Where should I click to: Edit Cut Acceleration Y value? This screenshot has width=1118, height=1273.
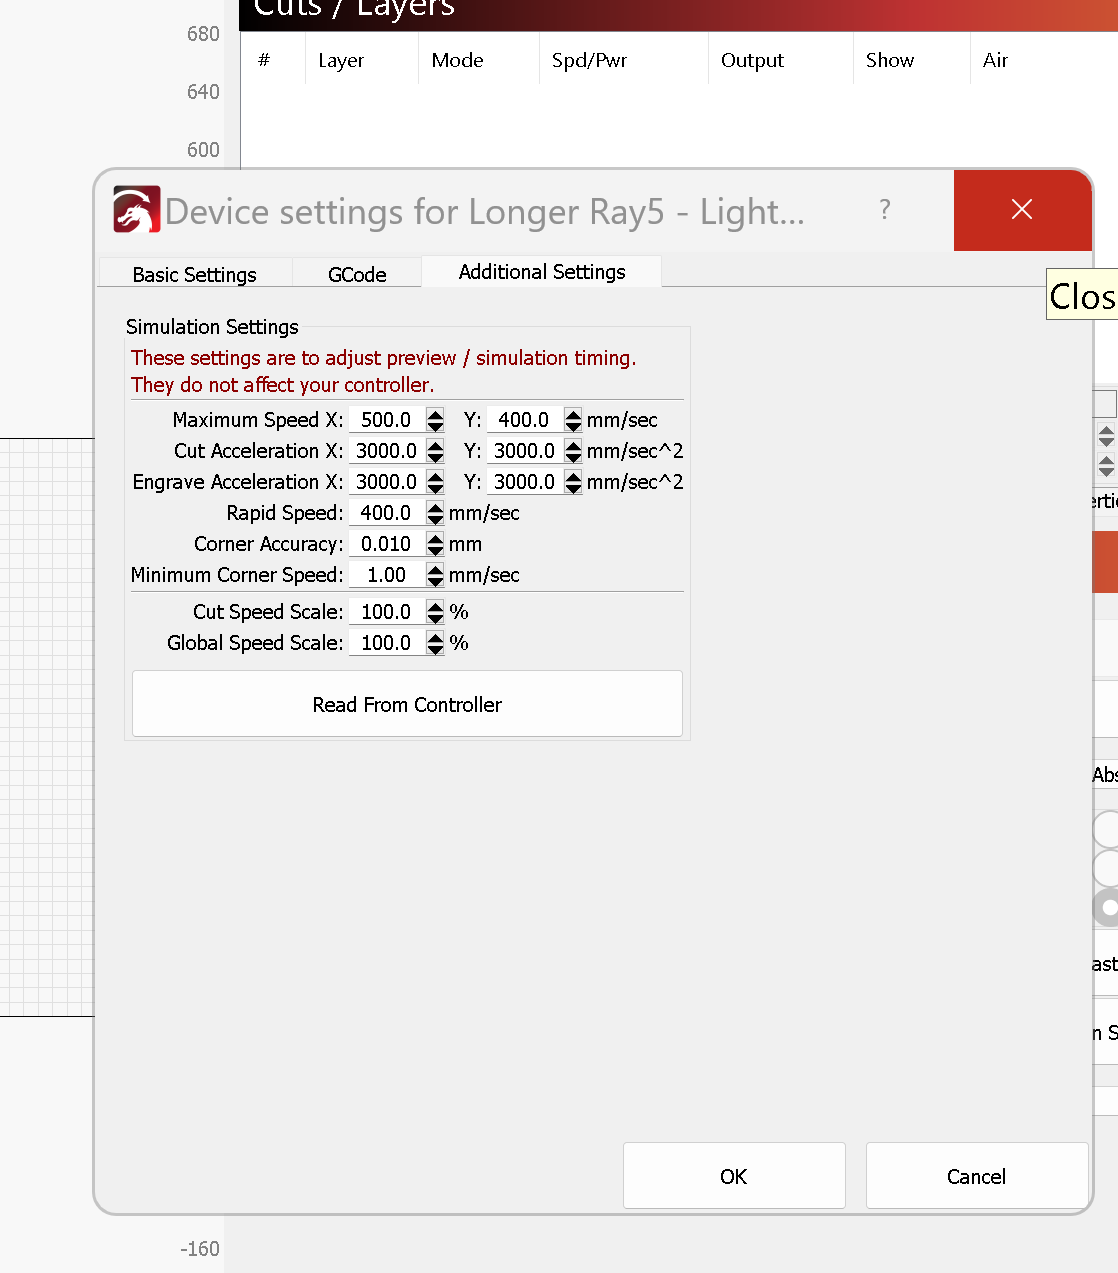pyautogui.click(x=524, y=451)
